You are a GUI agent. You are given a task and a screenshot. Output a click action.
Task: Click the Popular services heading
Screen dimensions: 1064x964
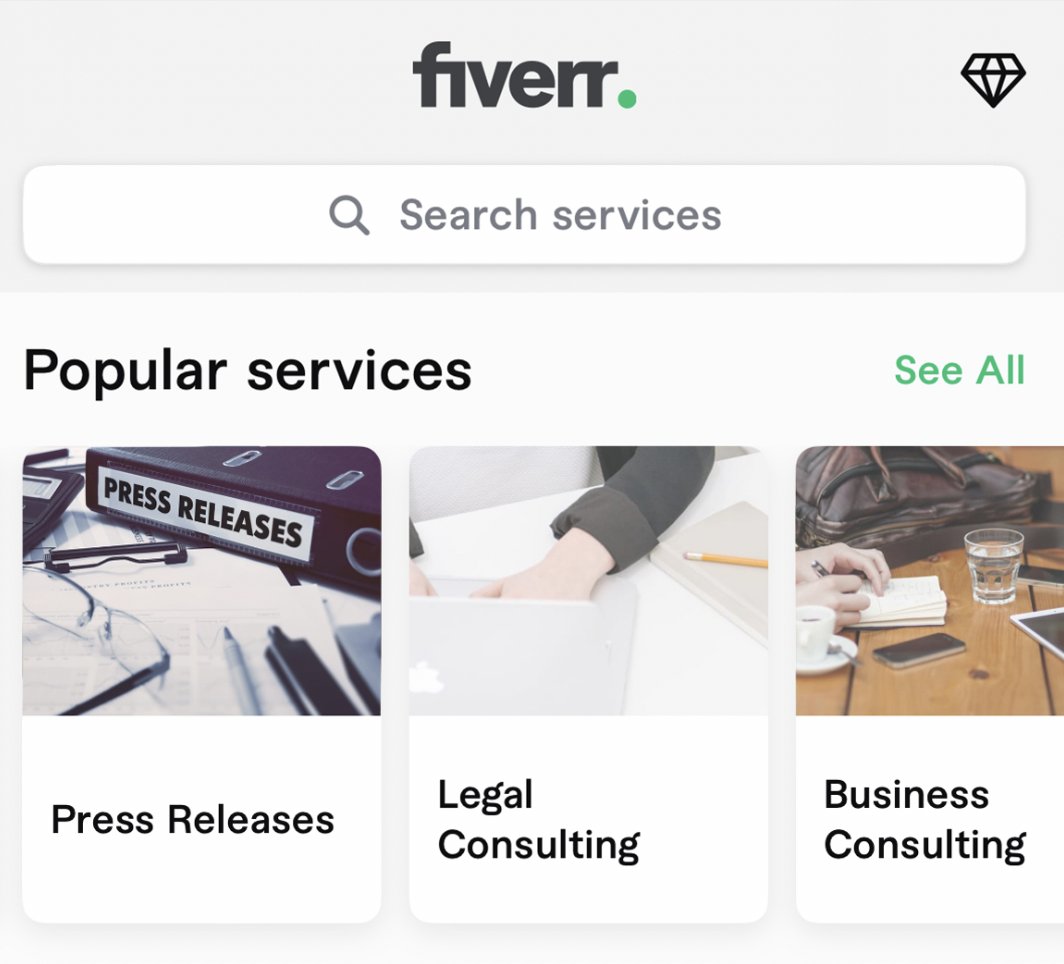coord(248,371)
